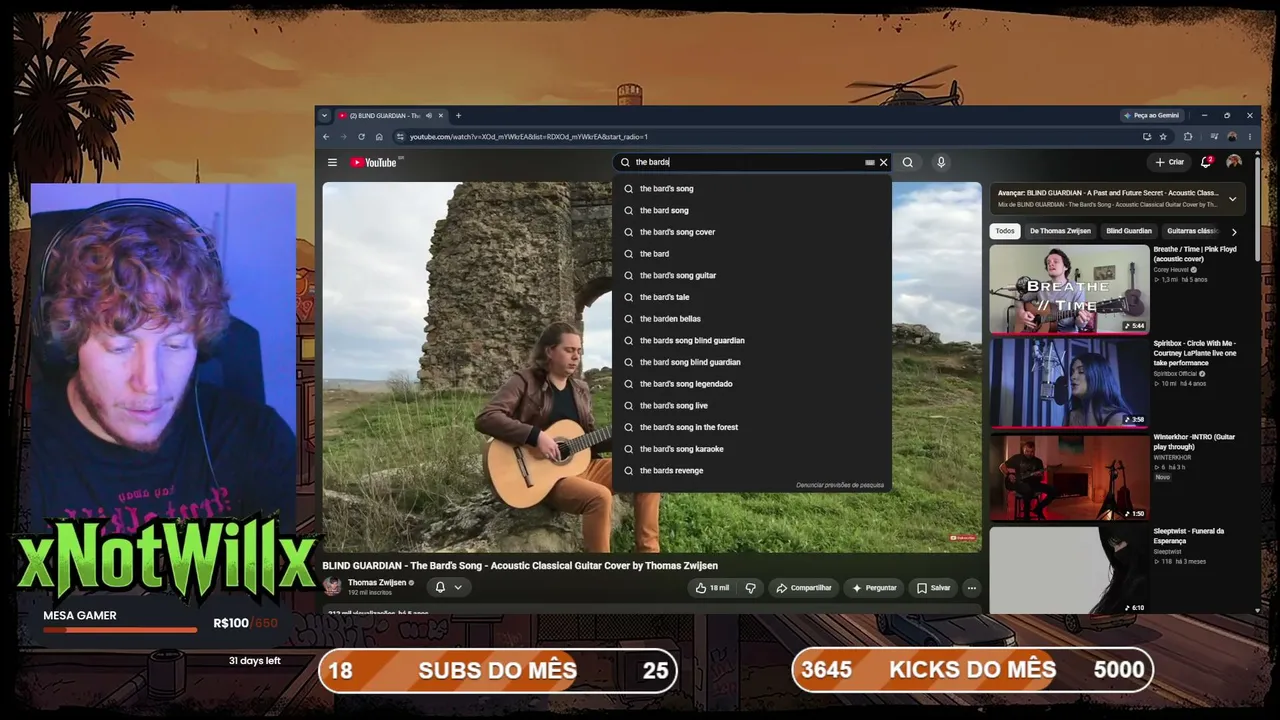The height and width of the screenshot is (720, 1280).
Task: Pick suggestion "the bards revenge"
Action: [x=751, y=470]
